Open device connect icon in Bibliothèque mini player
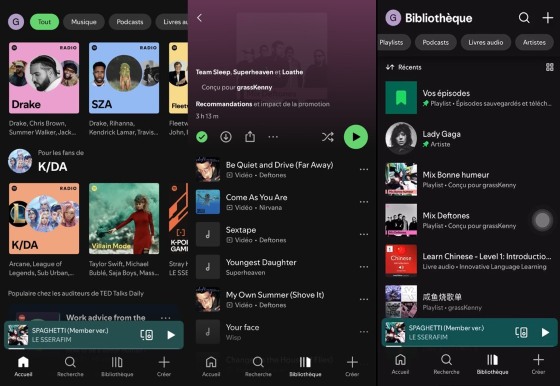 point(521,332)
